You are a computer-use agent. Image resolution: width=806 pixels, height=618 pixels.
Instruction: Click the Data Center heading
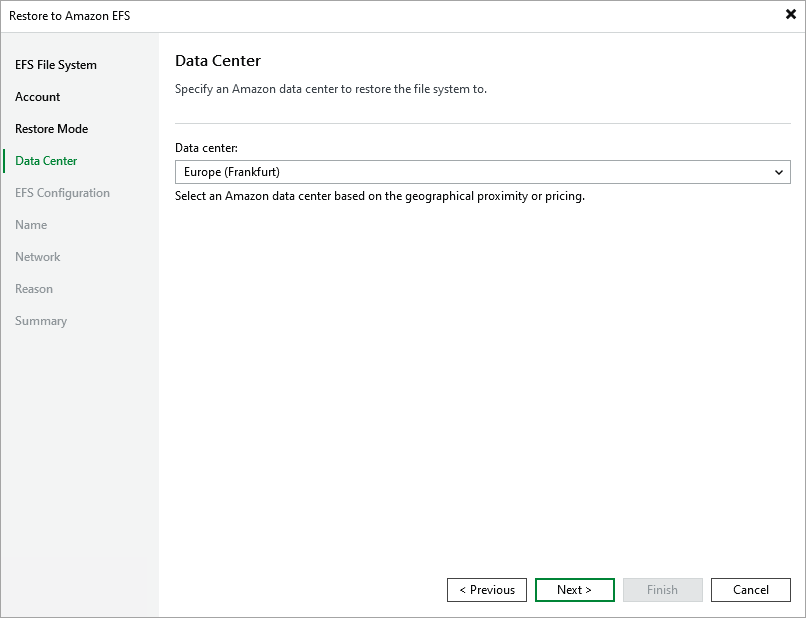tap(218, 60)
